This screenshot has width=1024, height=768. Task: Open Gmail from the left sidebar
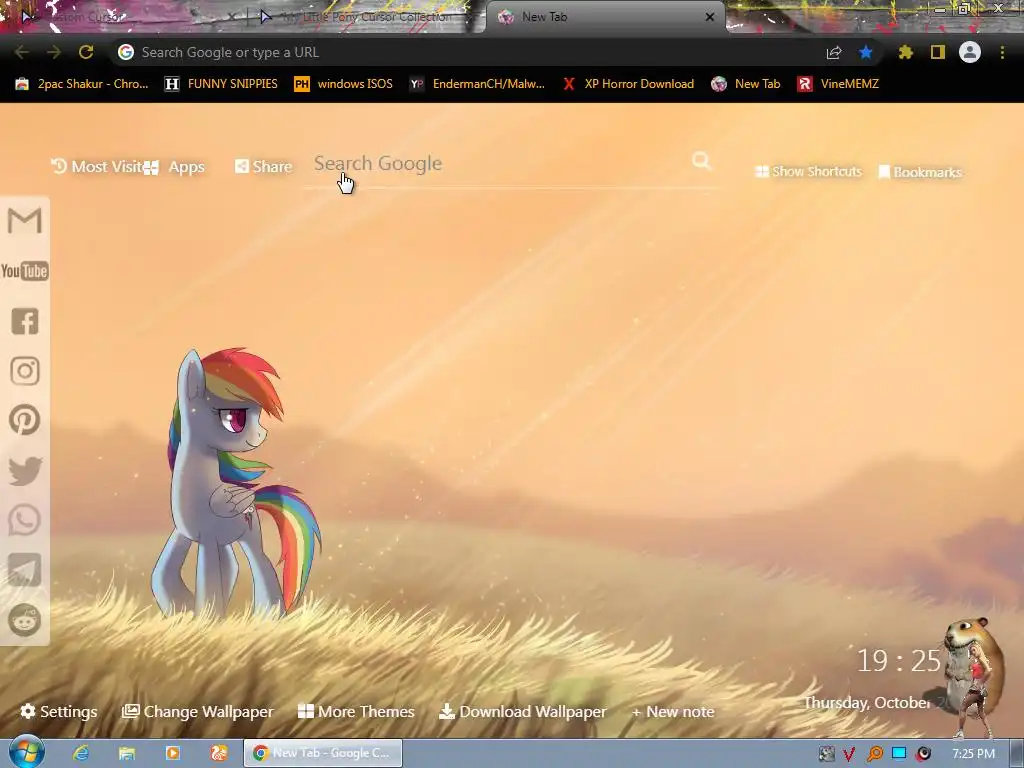(25, 220)
